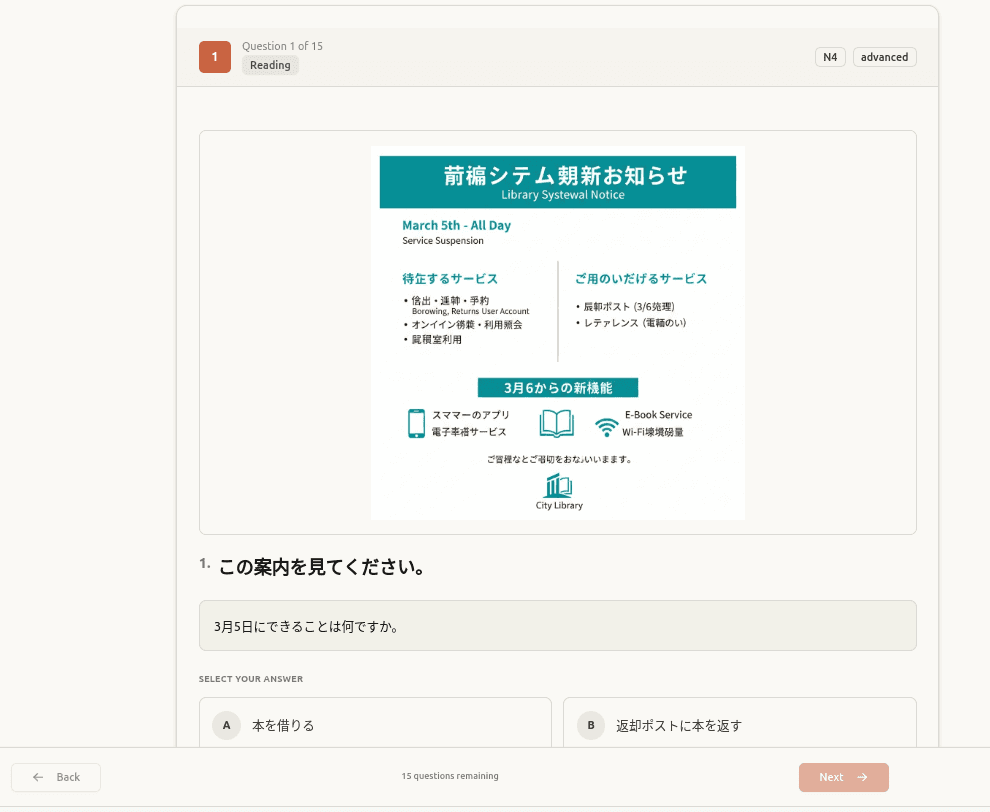Click the 3月6からの新機能 banner
This screenshot has height=812, width=990.
[x=558, y=388]
